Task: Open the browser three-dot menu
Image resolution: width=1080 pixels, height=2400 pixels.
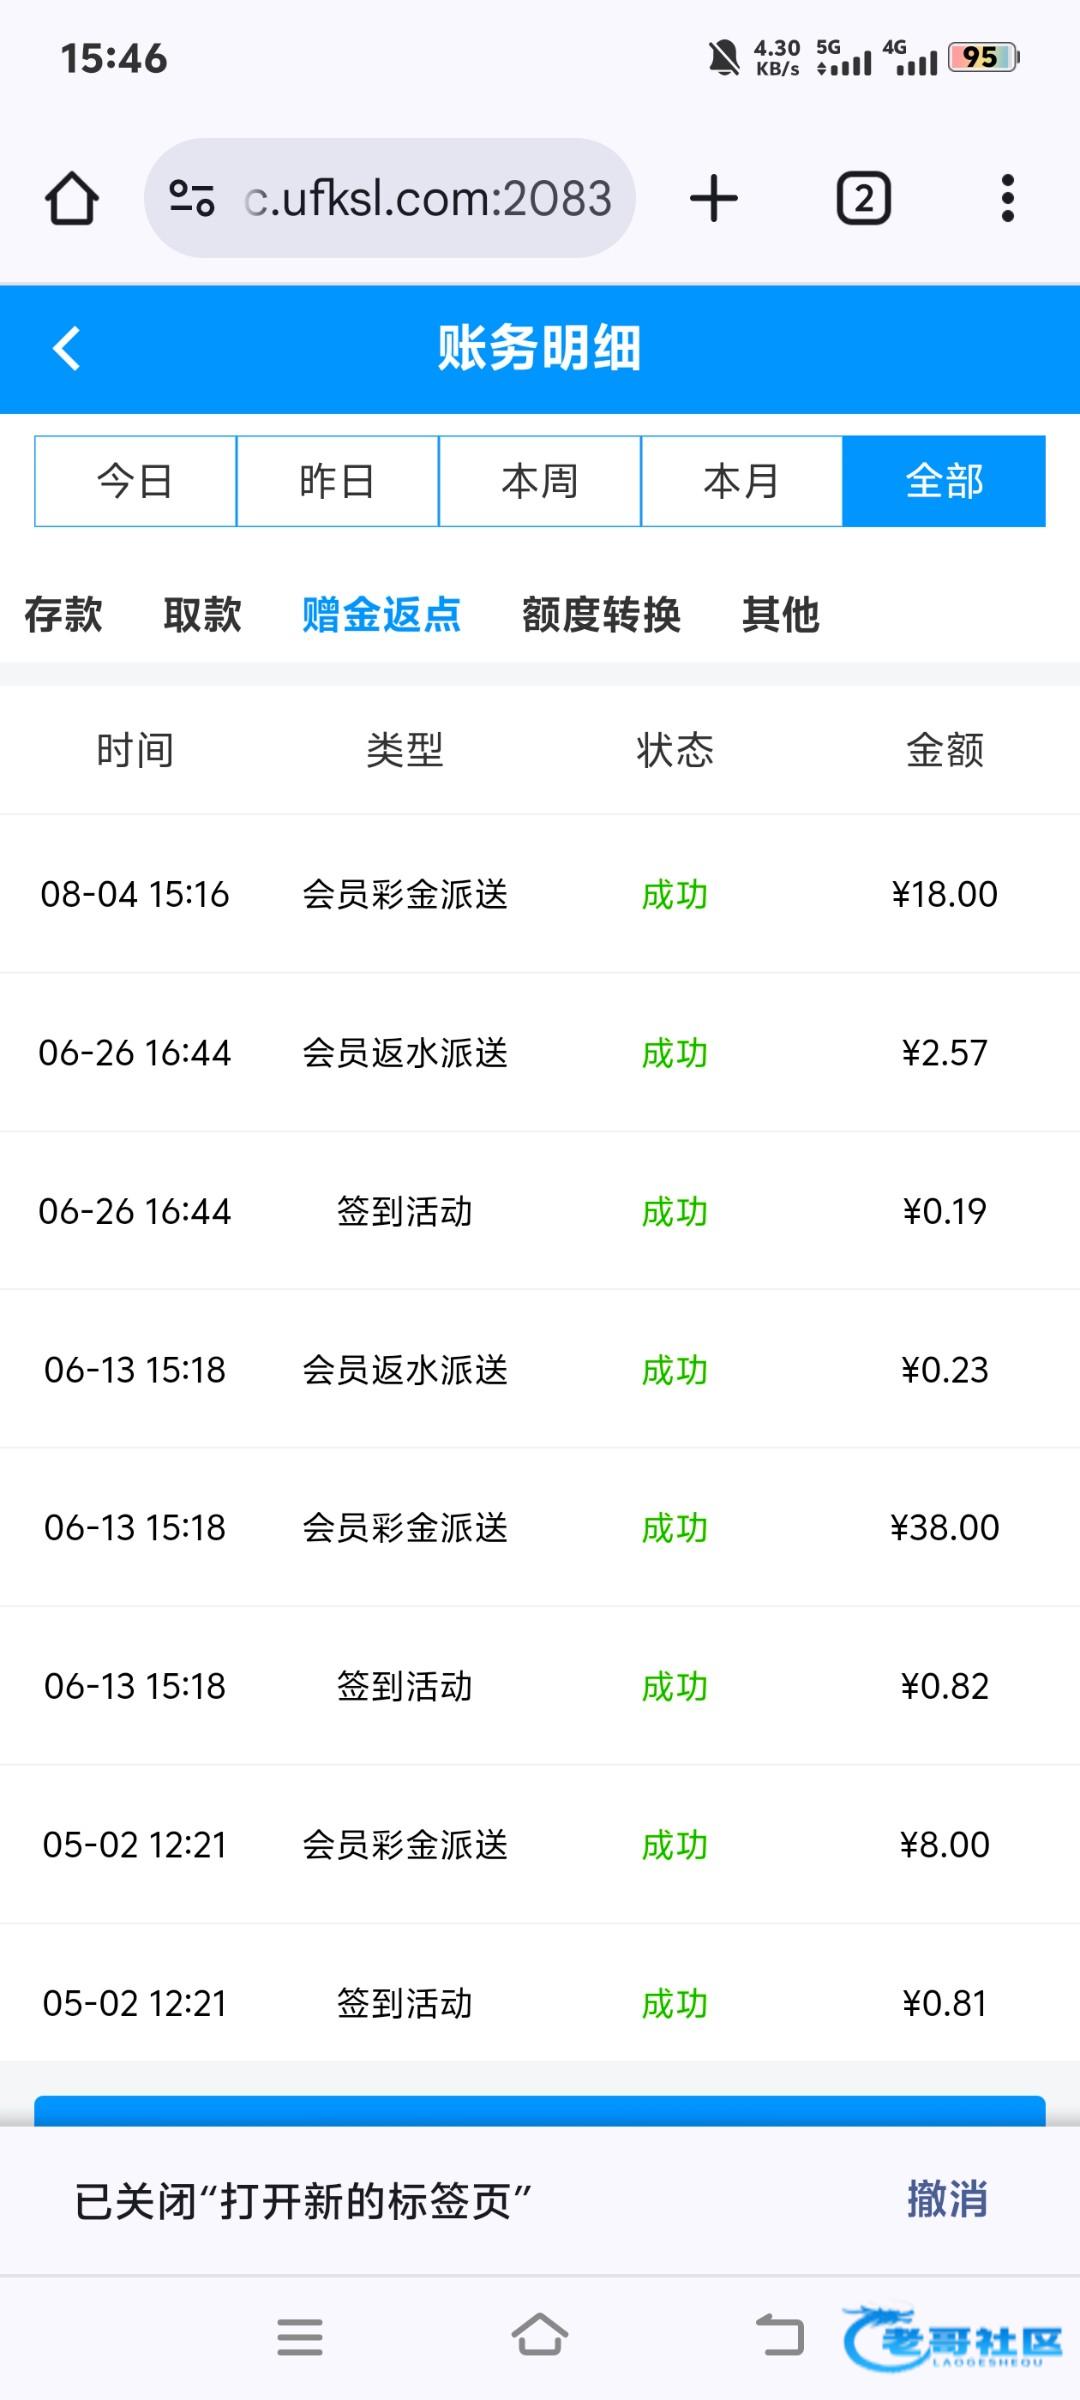Action: point(1007,198)
